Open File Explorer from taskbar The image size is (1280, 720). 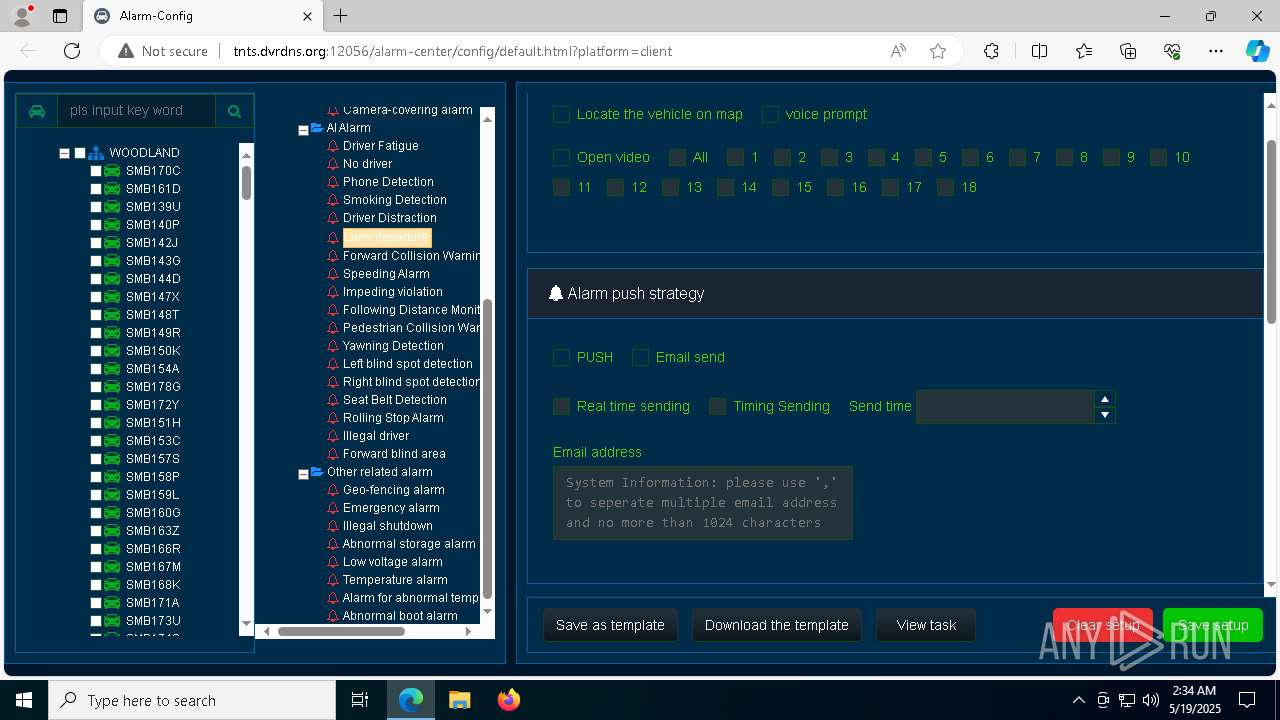tap(459, 700)
